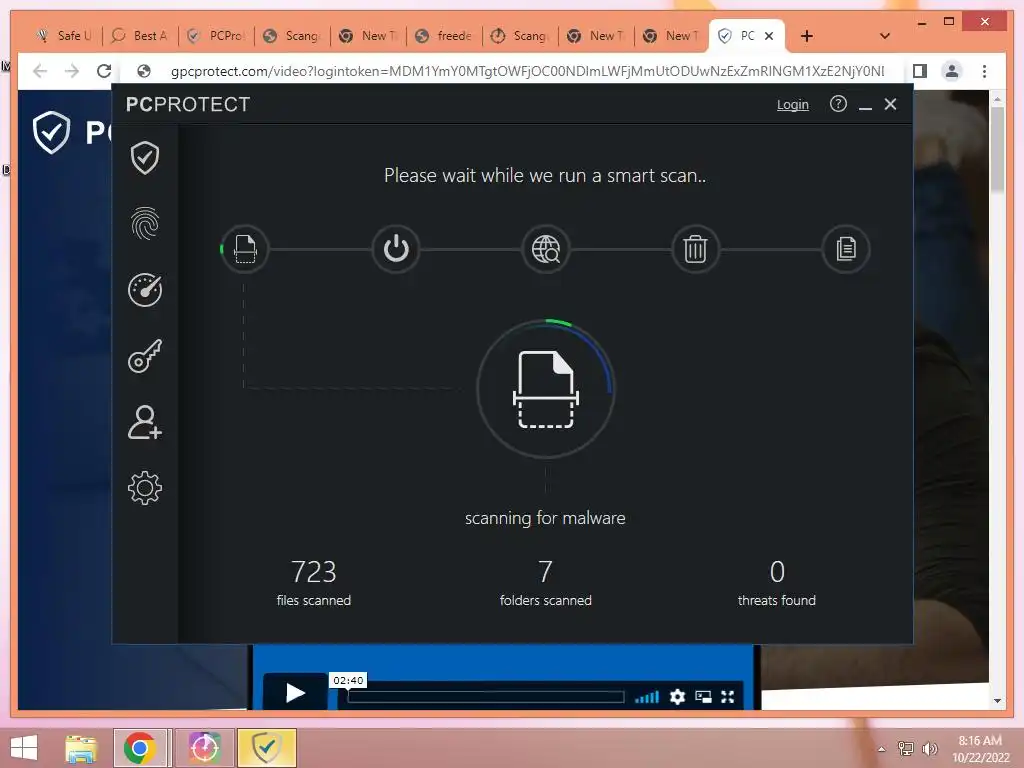Toggle the Chrome side panel
1024x768 pixels.
click(920, 71)
